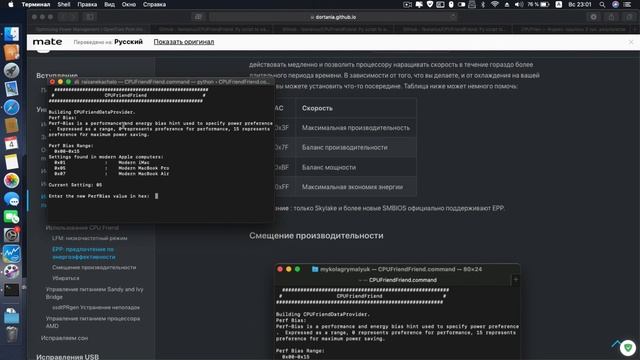Click Показать оригинал link in mate bar

coord(184,42)
